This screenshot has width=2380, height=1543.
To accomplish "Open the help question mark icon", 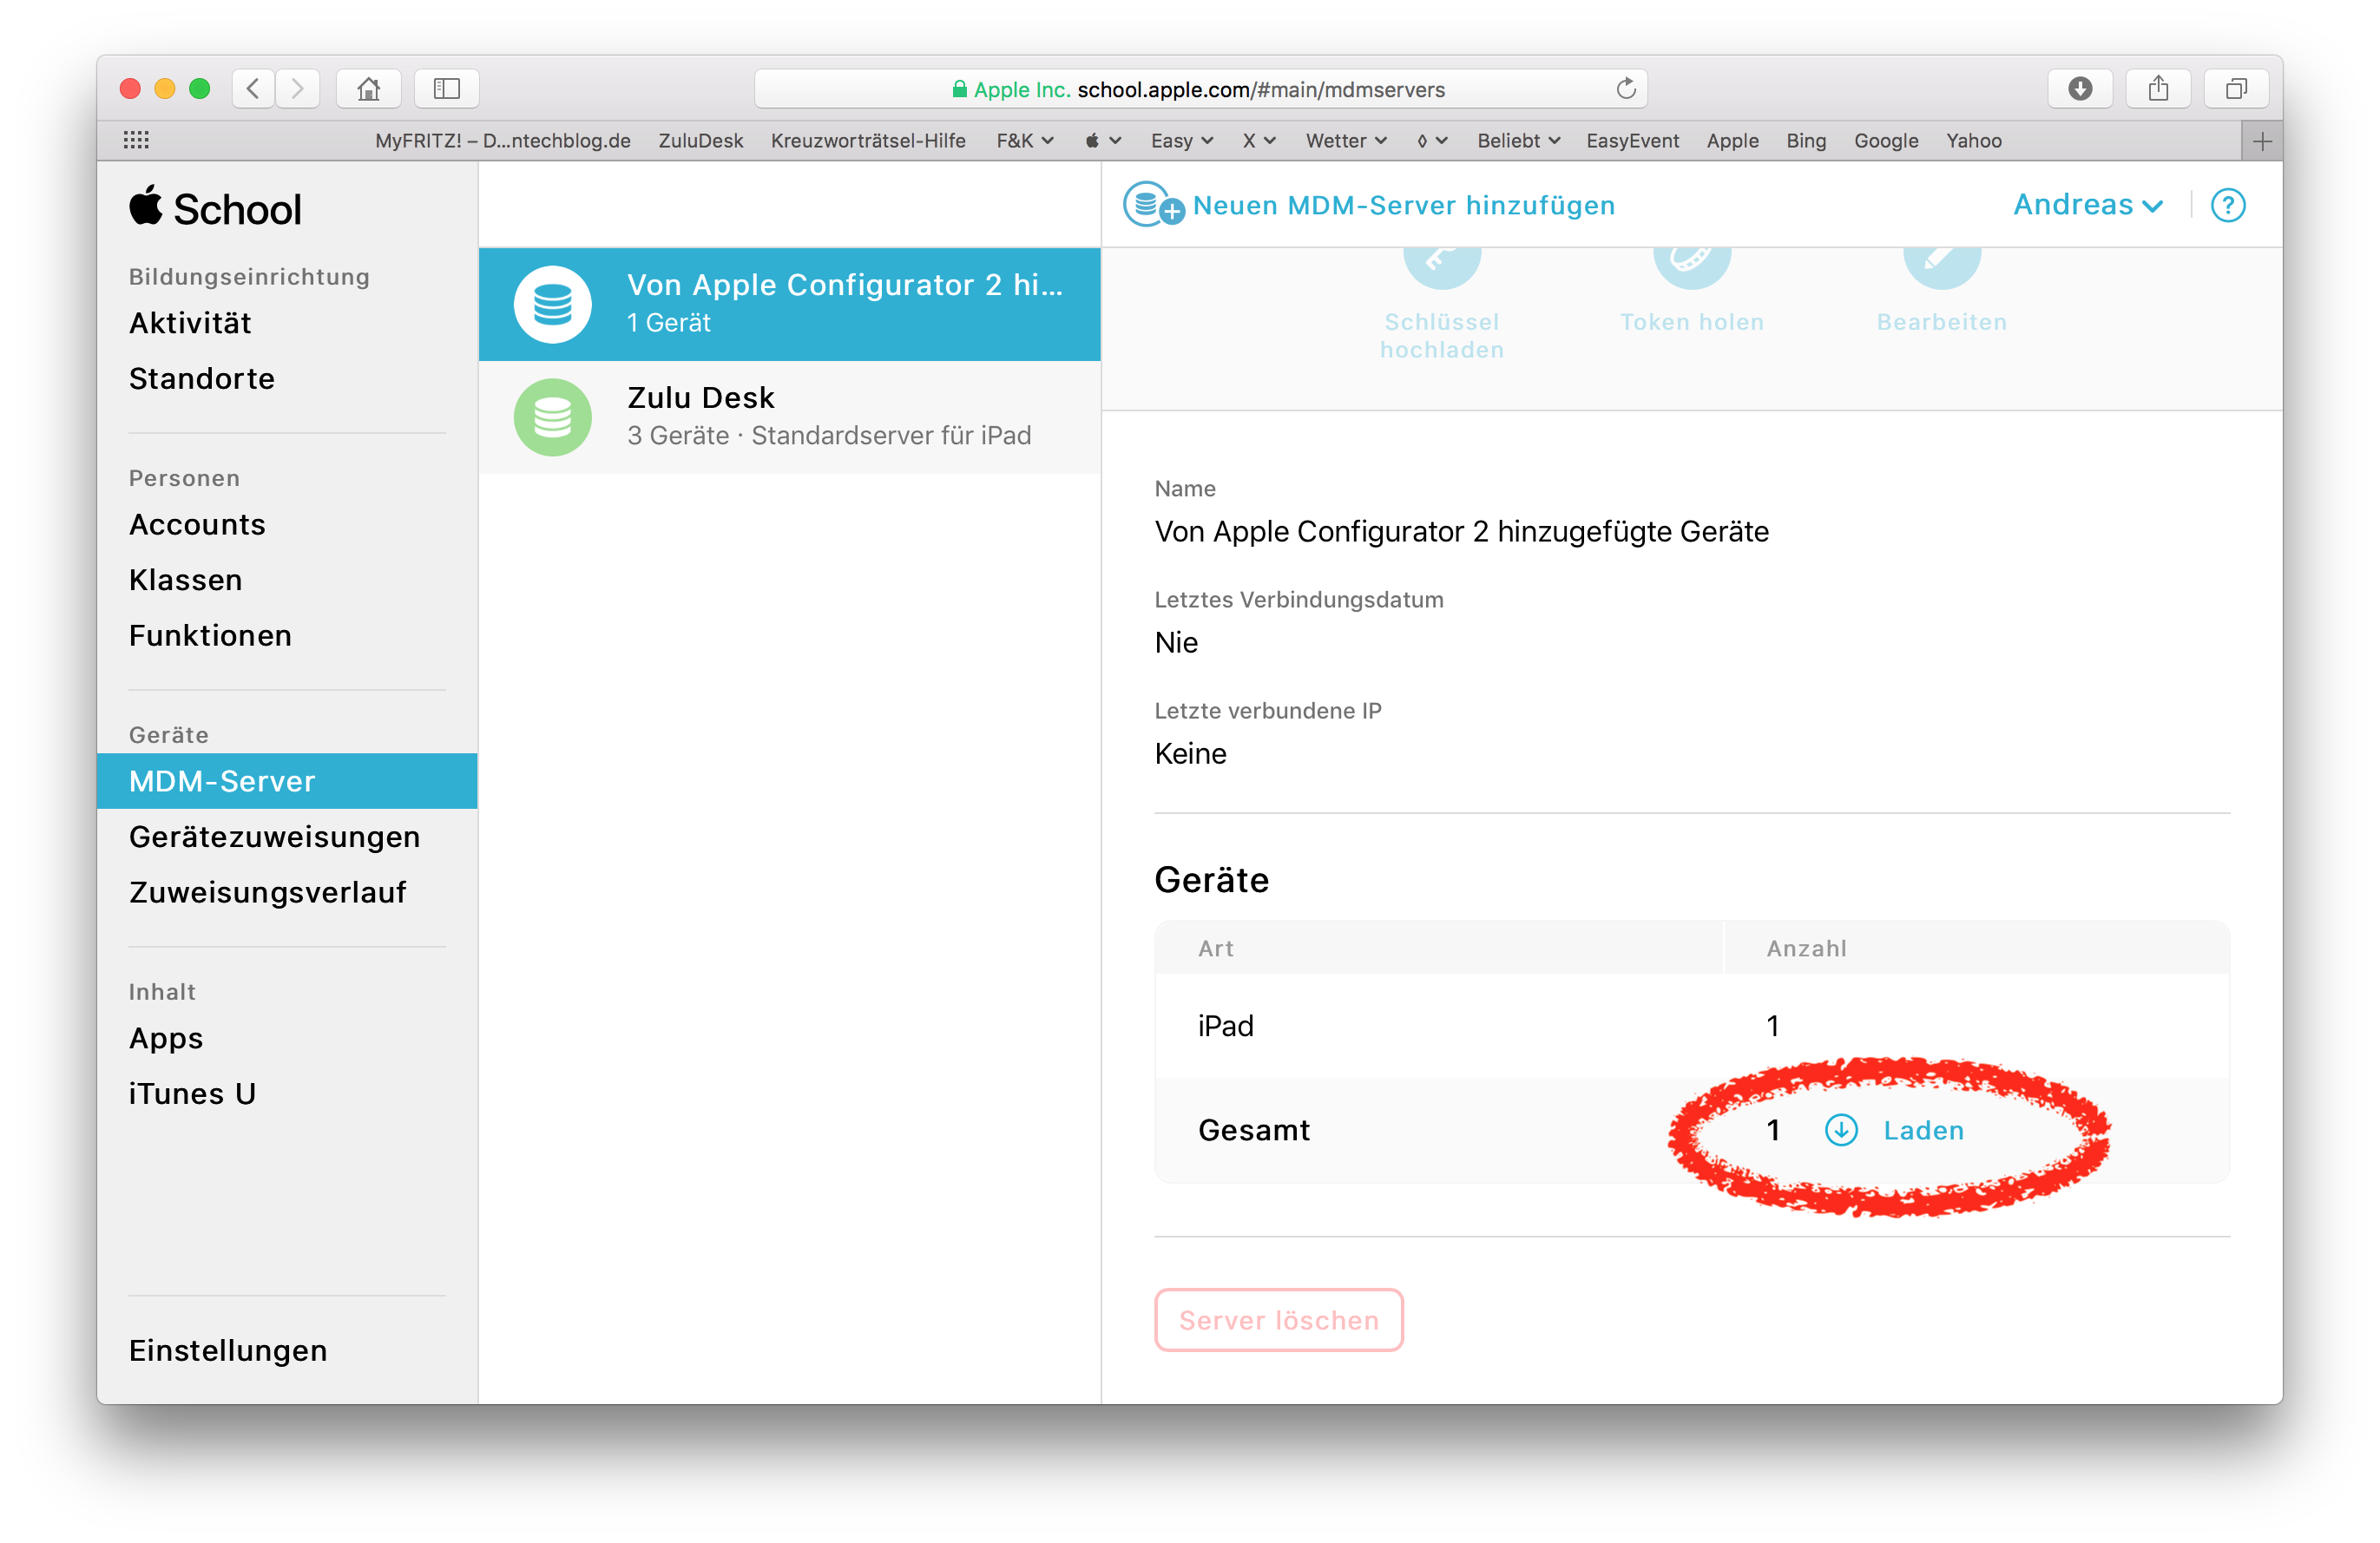I will [x=2227, y=205].
